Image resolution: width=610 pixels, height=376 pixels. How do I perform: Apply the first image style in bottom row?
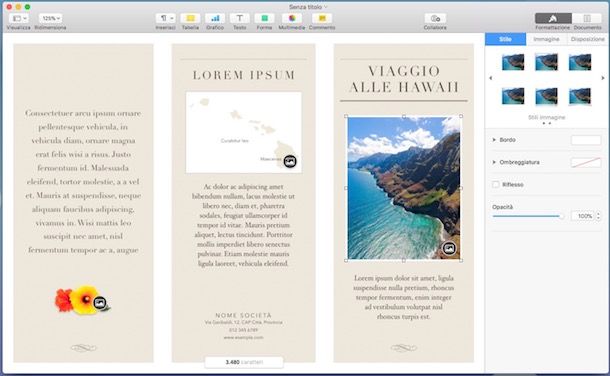(513, 96)
